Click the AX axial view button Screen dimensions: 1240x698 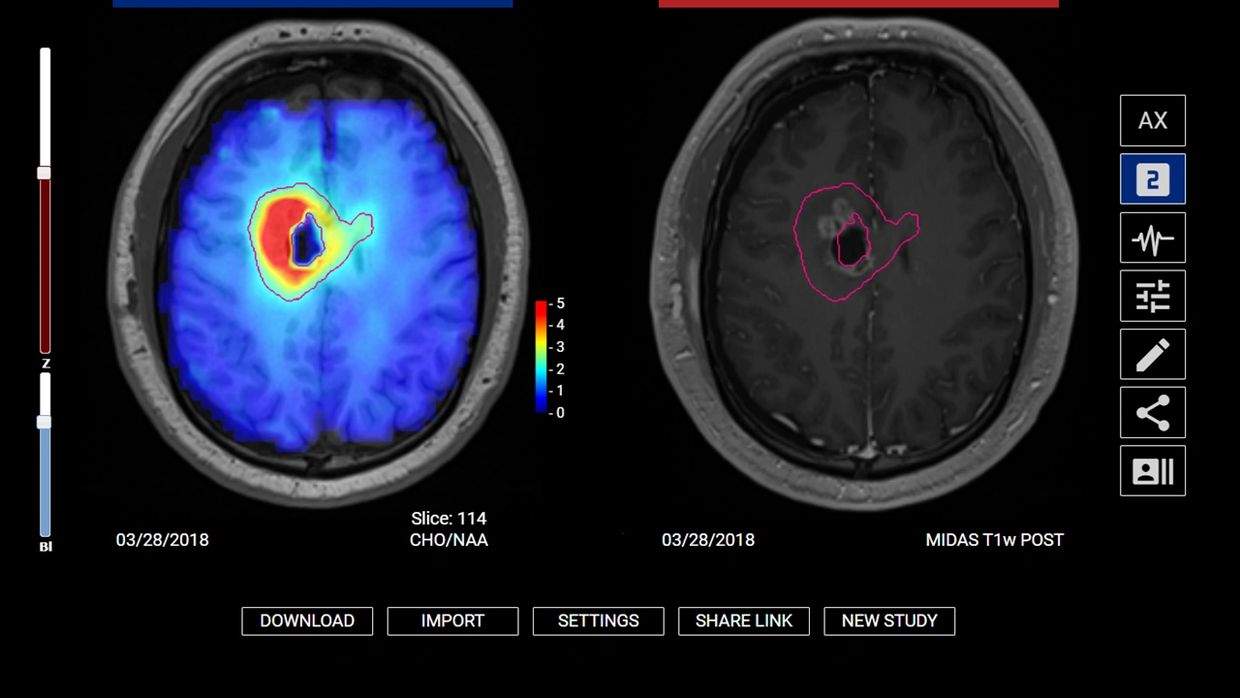click(1152, 121)
